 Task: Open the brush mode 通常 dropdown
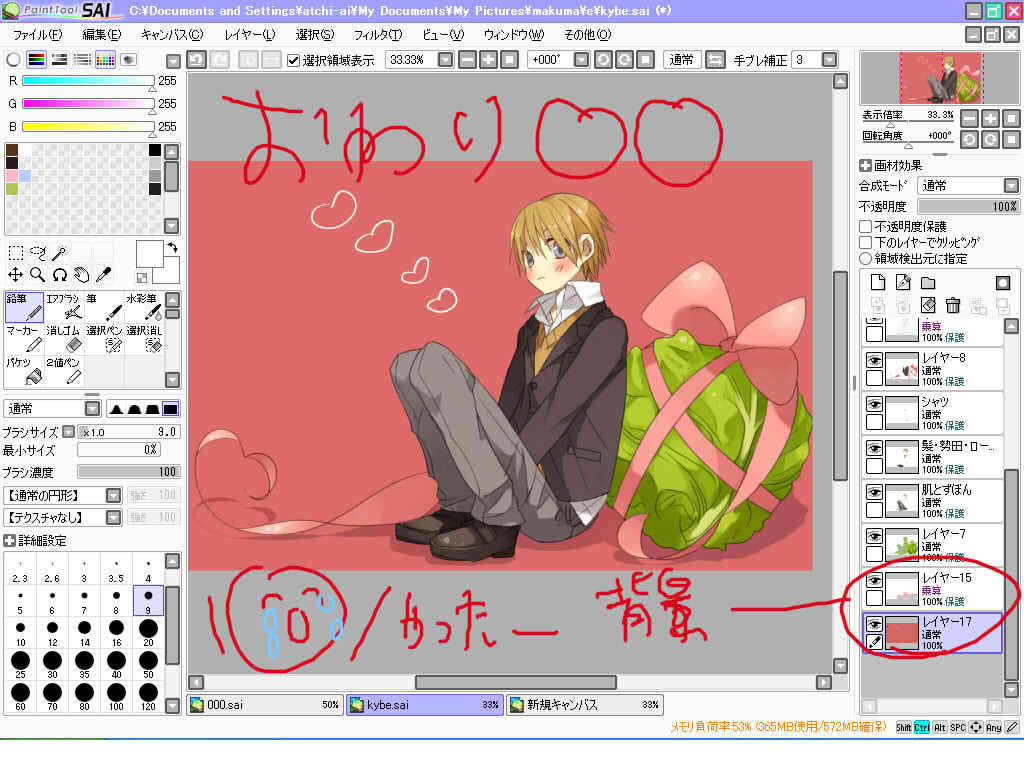point(93,409)
